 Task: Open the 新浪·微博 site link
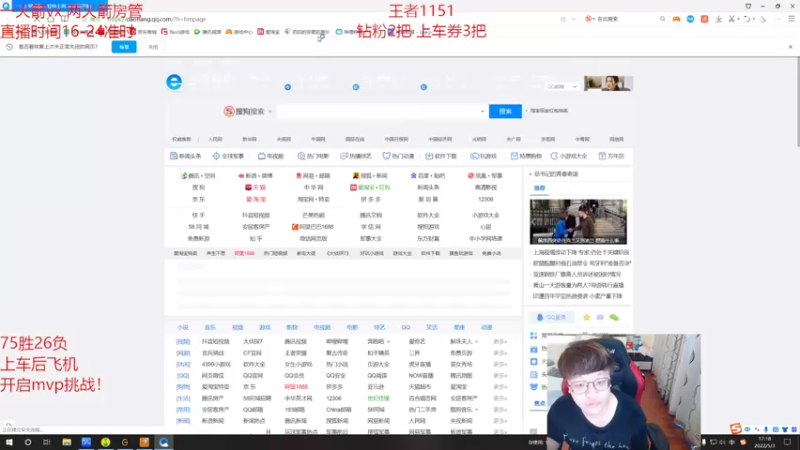point(256,176)
